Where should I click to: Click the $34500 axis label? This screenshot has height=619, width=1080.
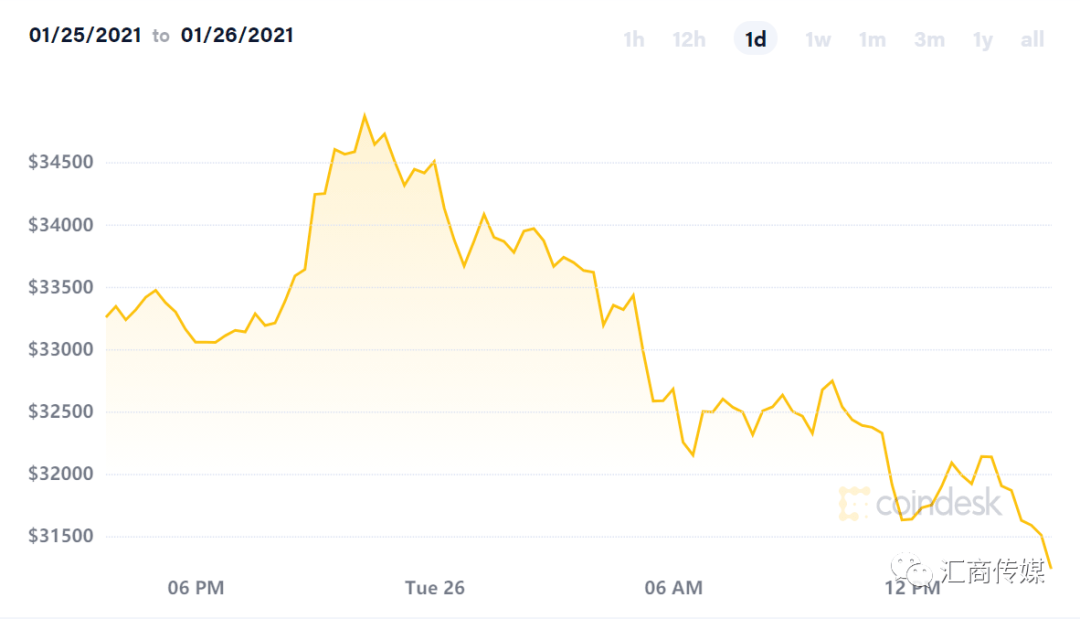click(61, 162)
